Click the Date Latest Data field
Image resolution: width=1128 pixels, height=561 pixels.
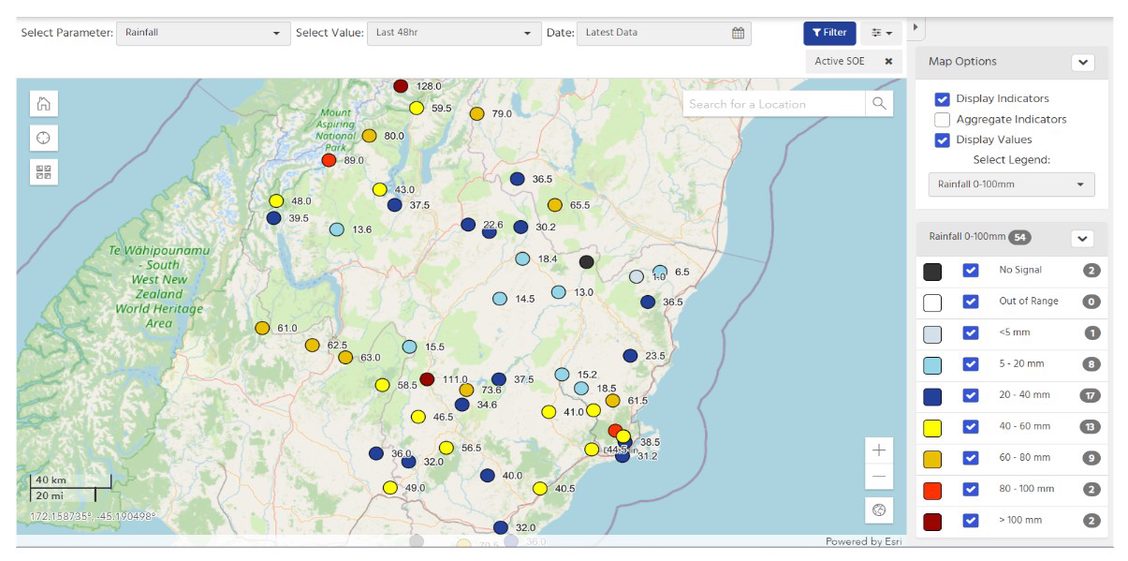point(663,33)
